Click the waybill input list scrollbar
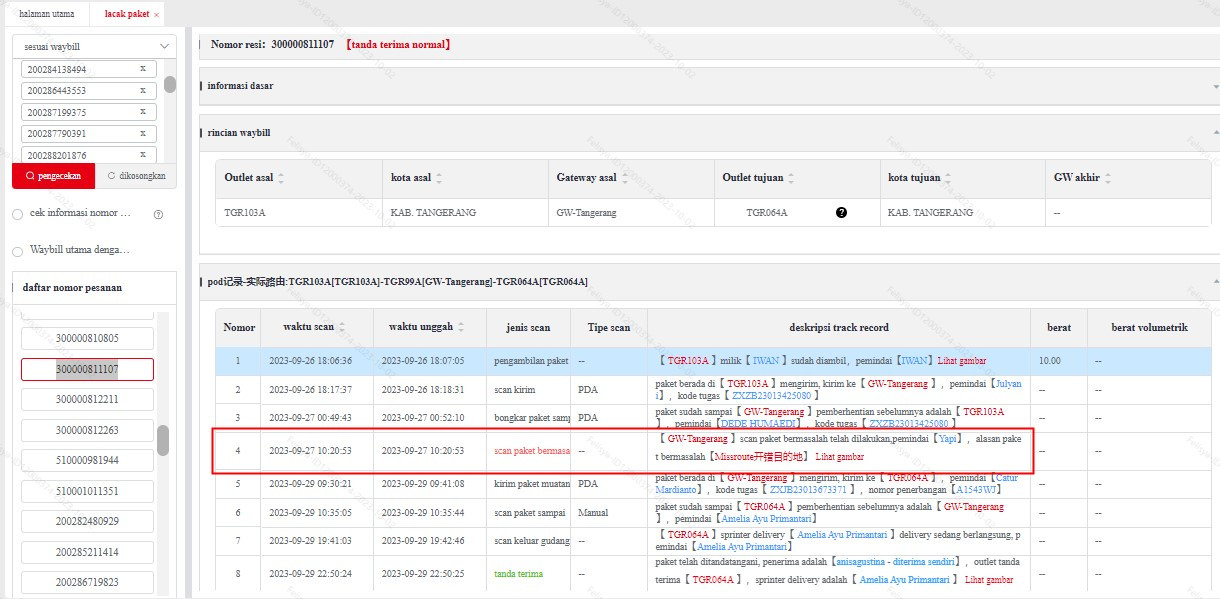The image size is (1220, 599). 170,84
